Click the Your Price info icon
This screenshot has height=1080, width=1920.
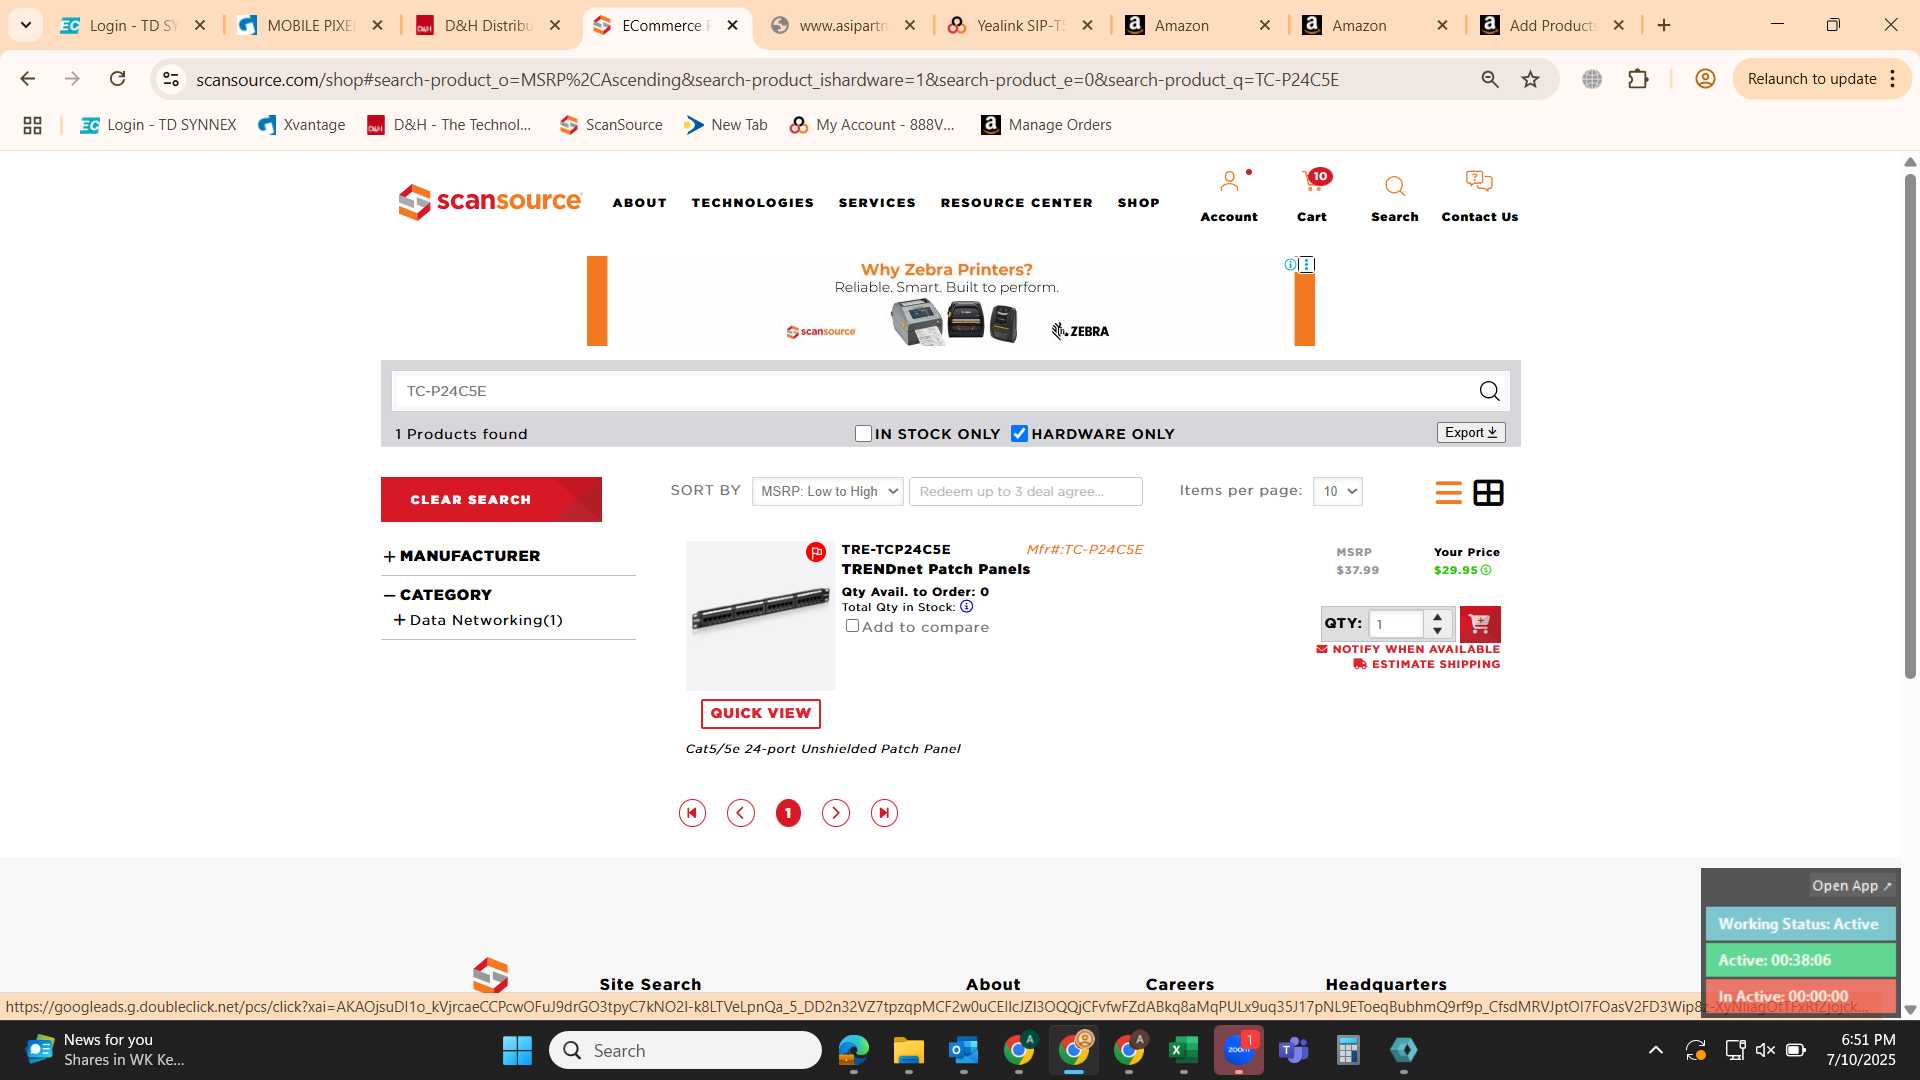[1486, 570]
